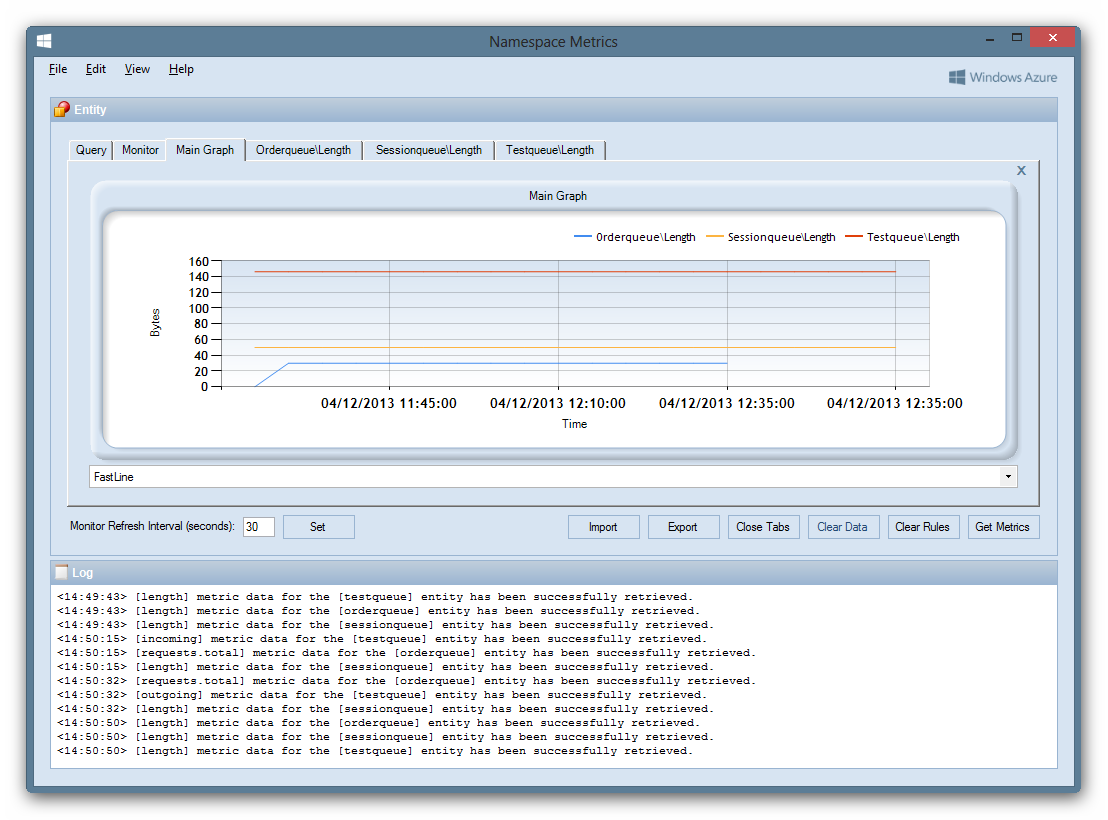Click the Log panel header icon
Viewport: 1108px width, 820px height.
(61, 572)
